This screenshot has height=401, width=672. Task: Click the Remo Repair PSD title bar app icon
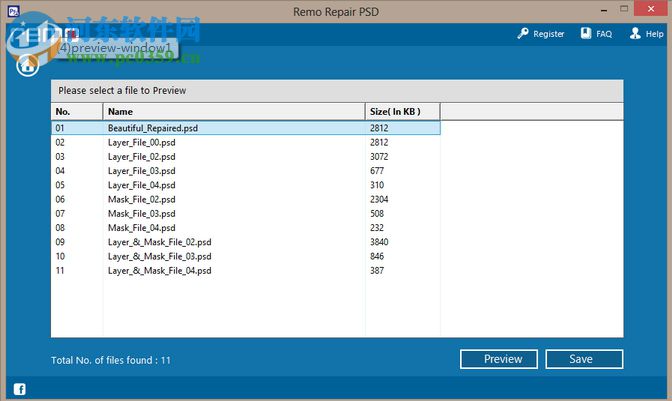[x=13, y=11]
